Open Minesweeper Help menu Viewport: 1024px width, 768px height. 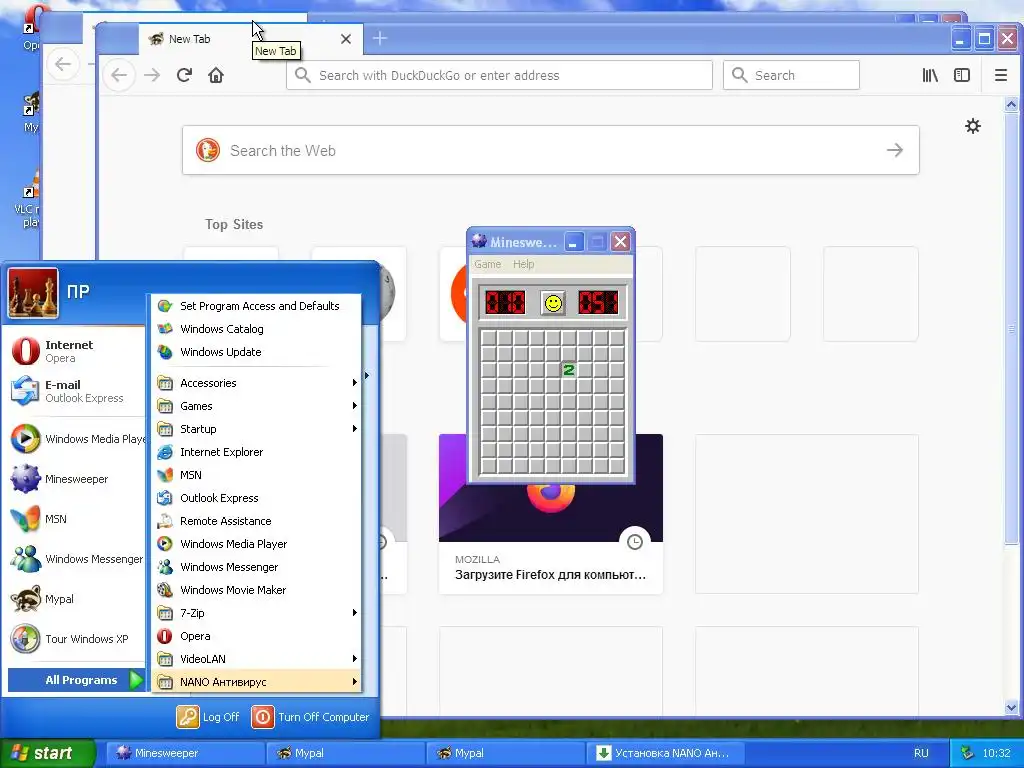pos(523,264)
